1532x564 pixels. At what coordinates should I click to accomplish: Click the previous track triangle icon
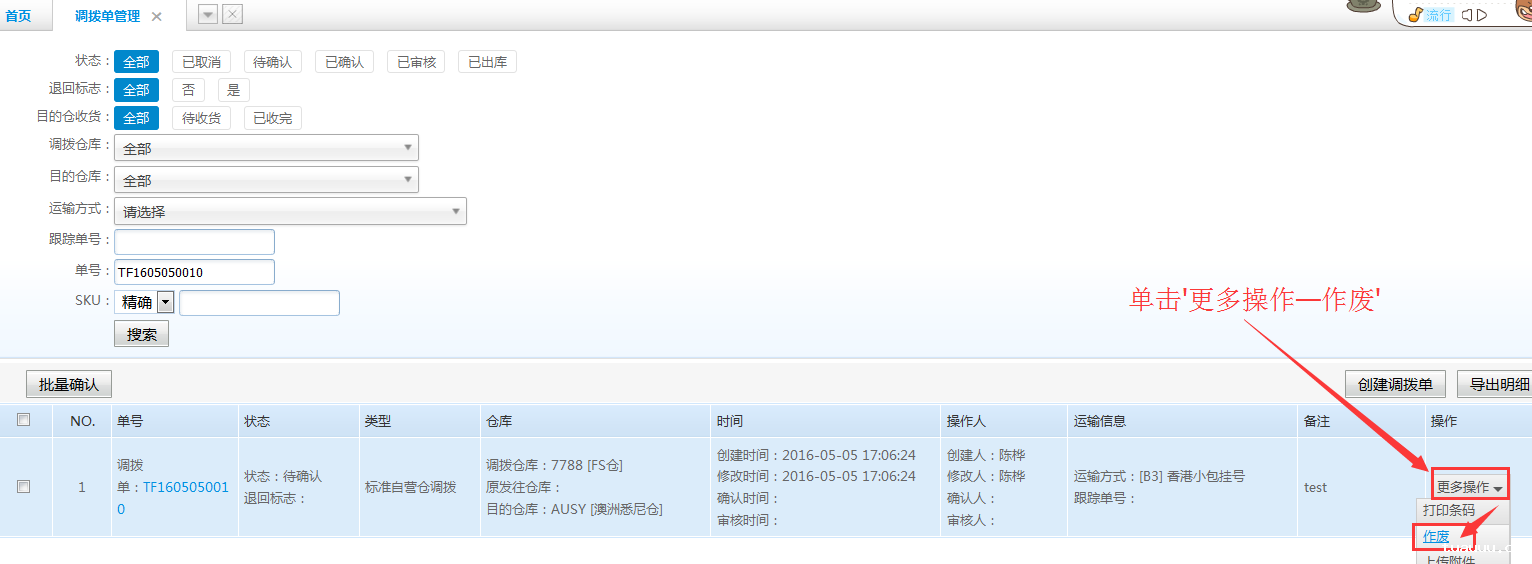click(x=1467, y=15)
